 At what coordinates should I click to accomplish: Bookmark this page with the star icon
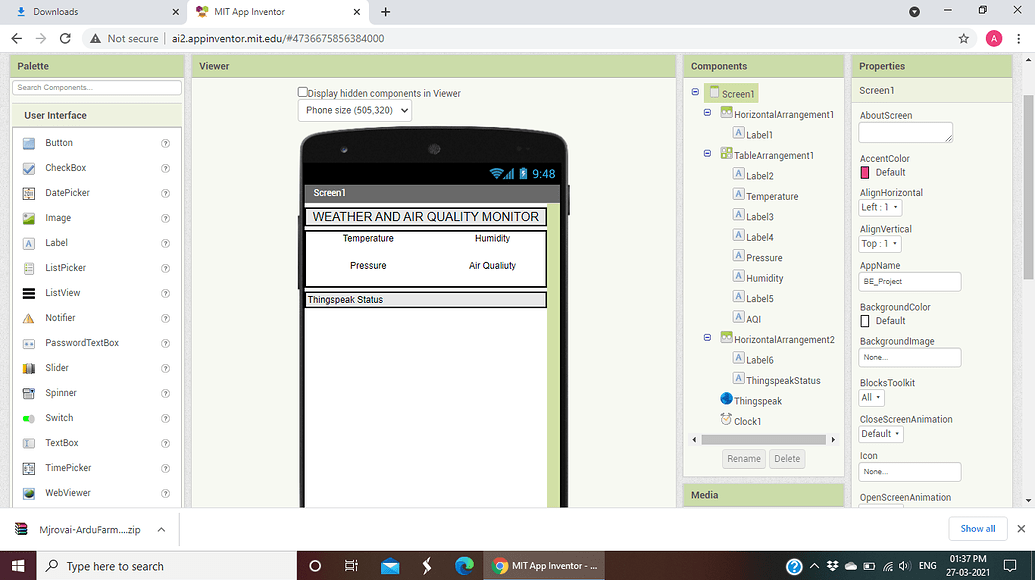tap(963, 38)
